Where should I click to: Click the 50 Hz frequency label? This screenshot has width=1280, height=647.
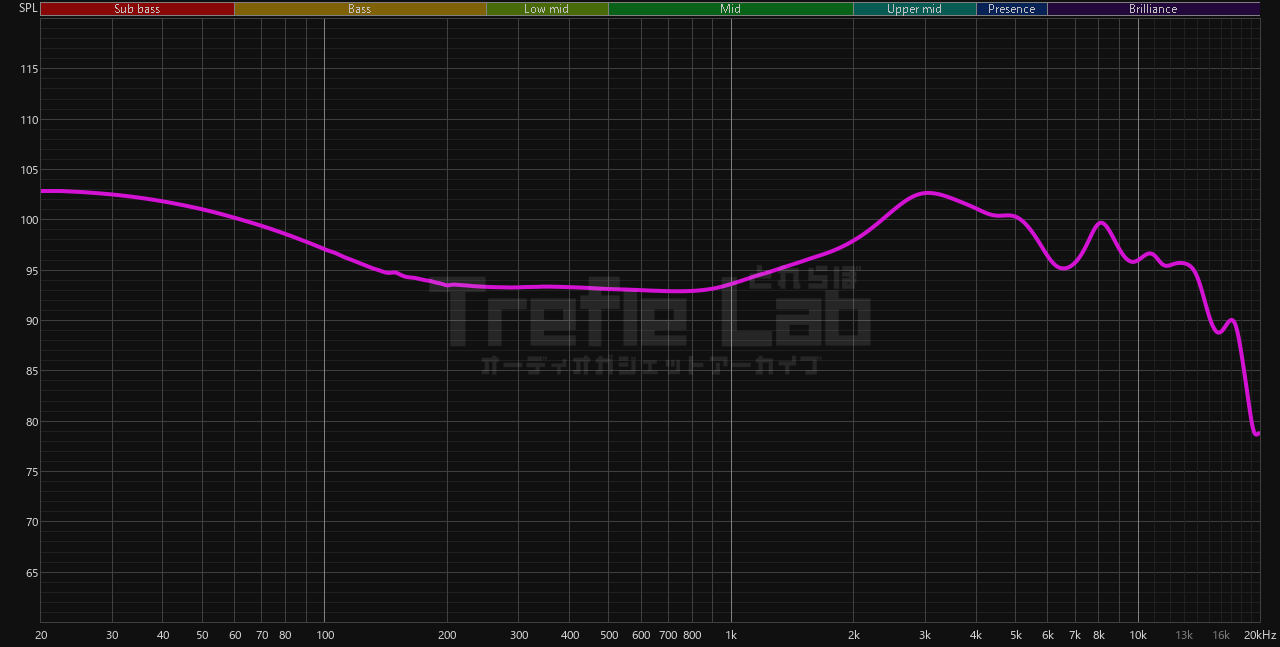[203, 635]
